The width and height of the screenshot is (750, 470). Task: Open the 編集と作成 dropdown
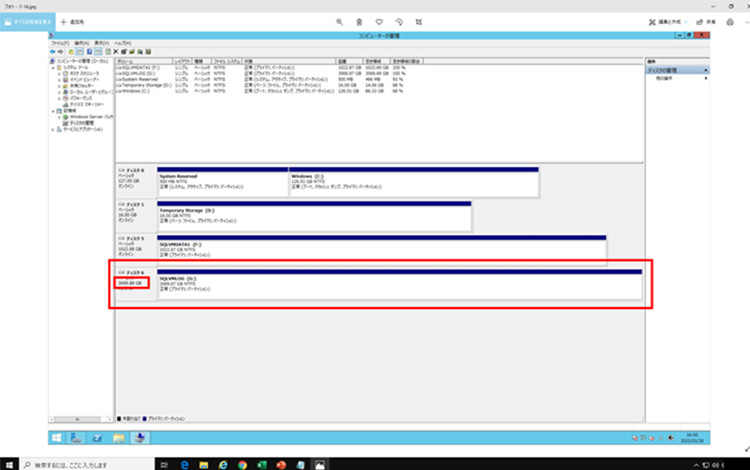coord(664,20)
